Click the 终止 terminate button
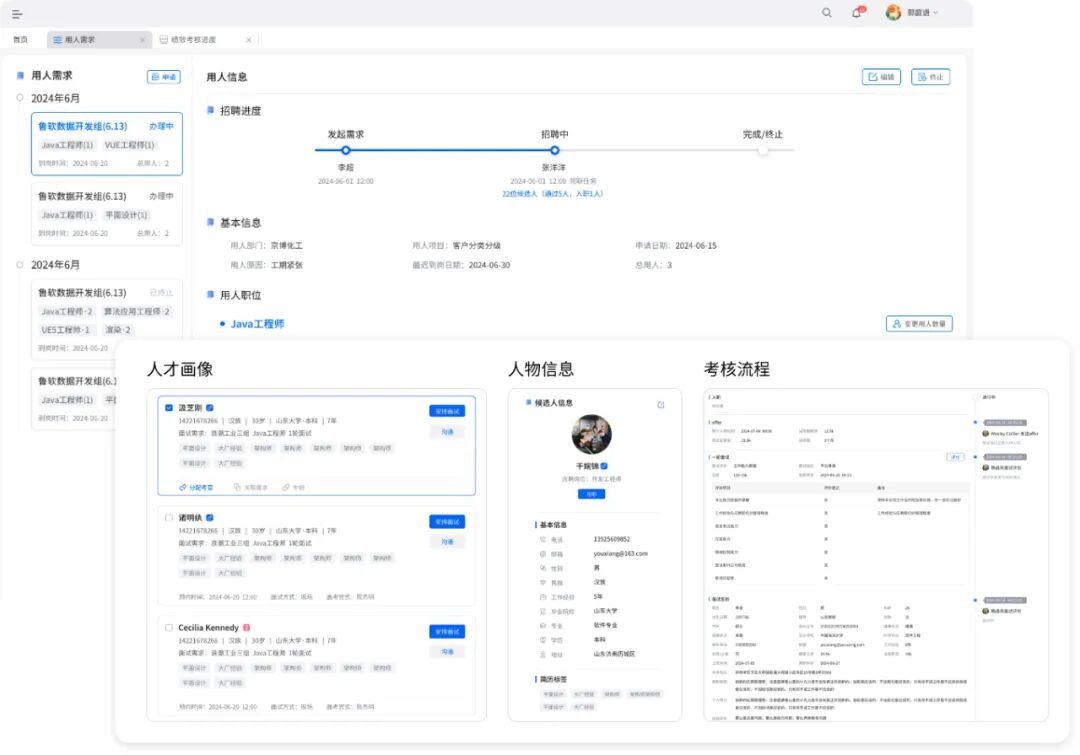The width and height of the screenshot is (1080, 755). [x=929, y=76]
